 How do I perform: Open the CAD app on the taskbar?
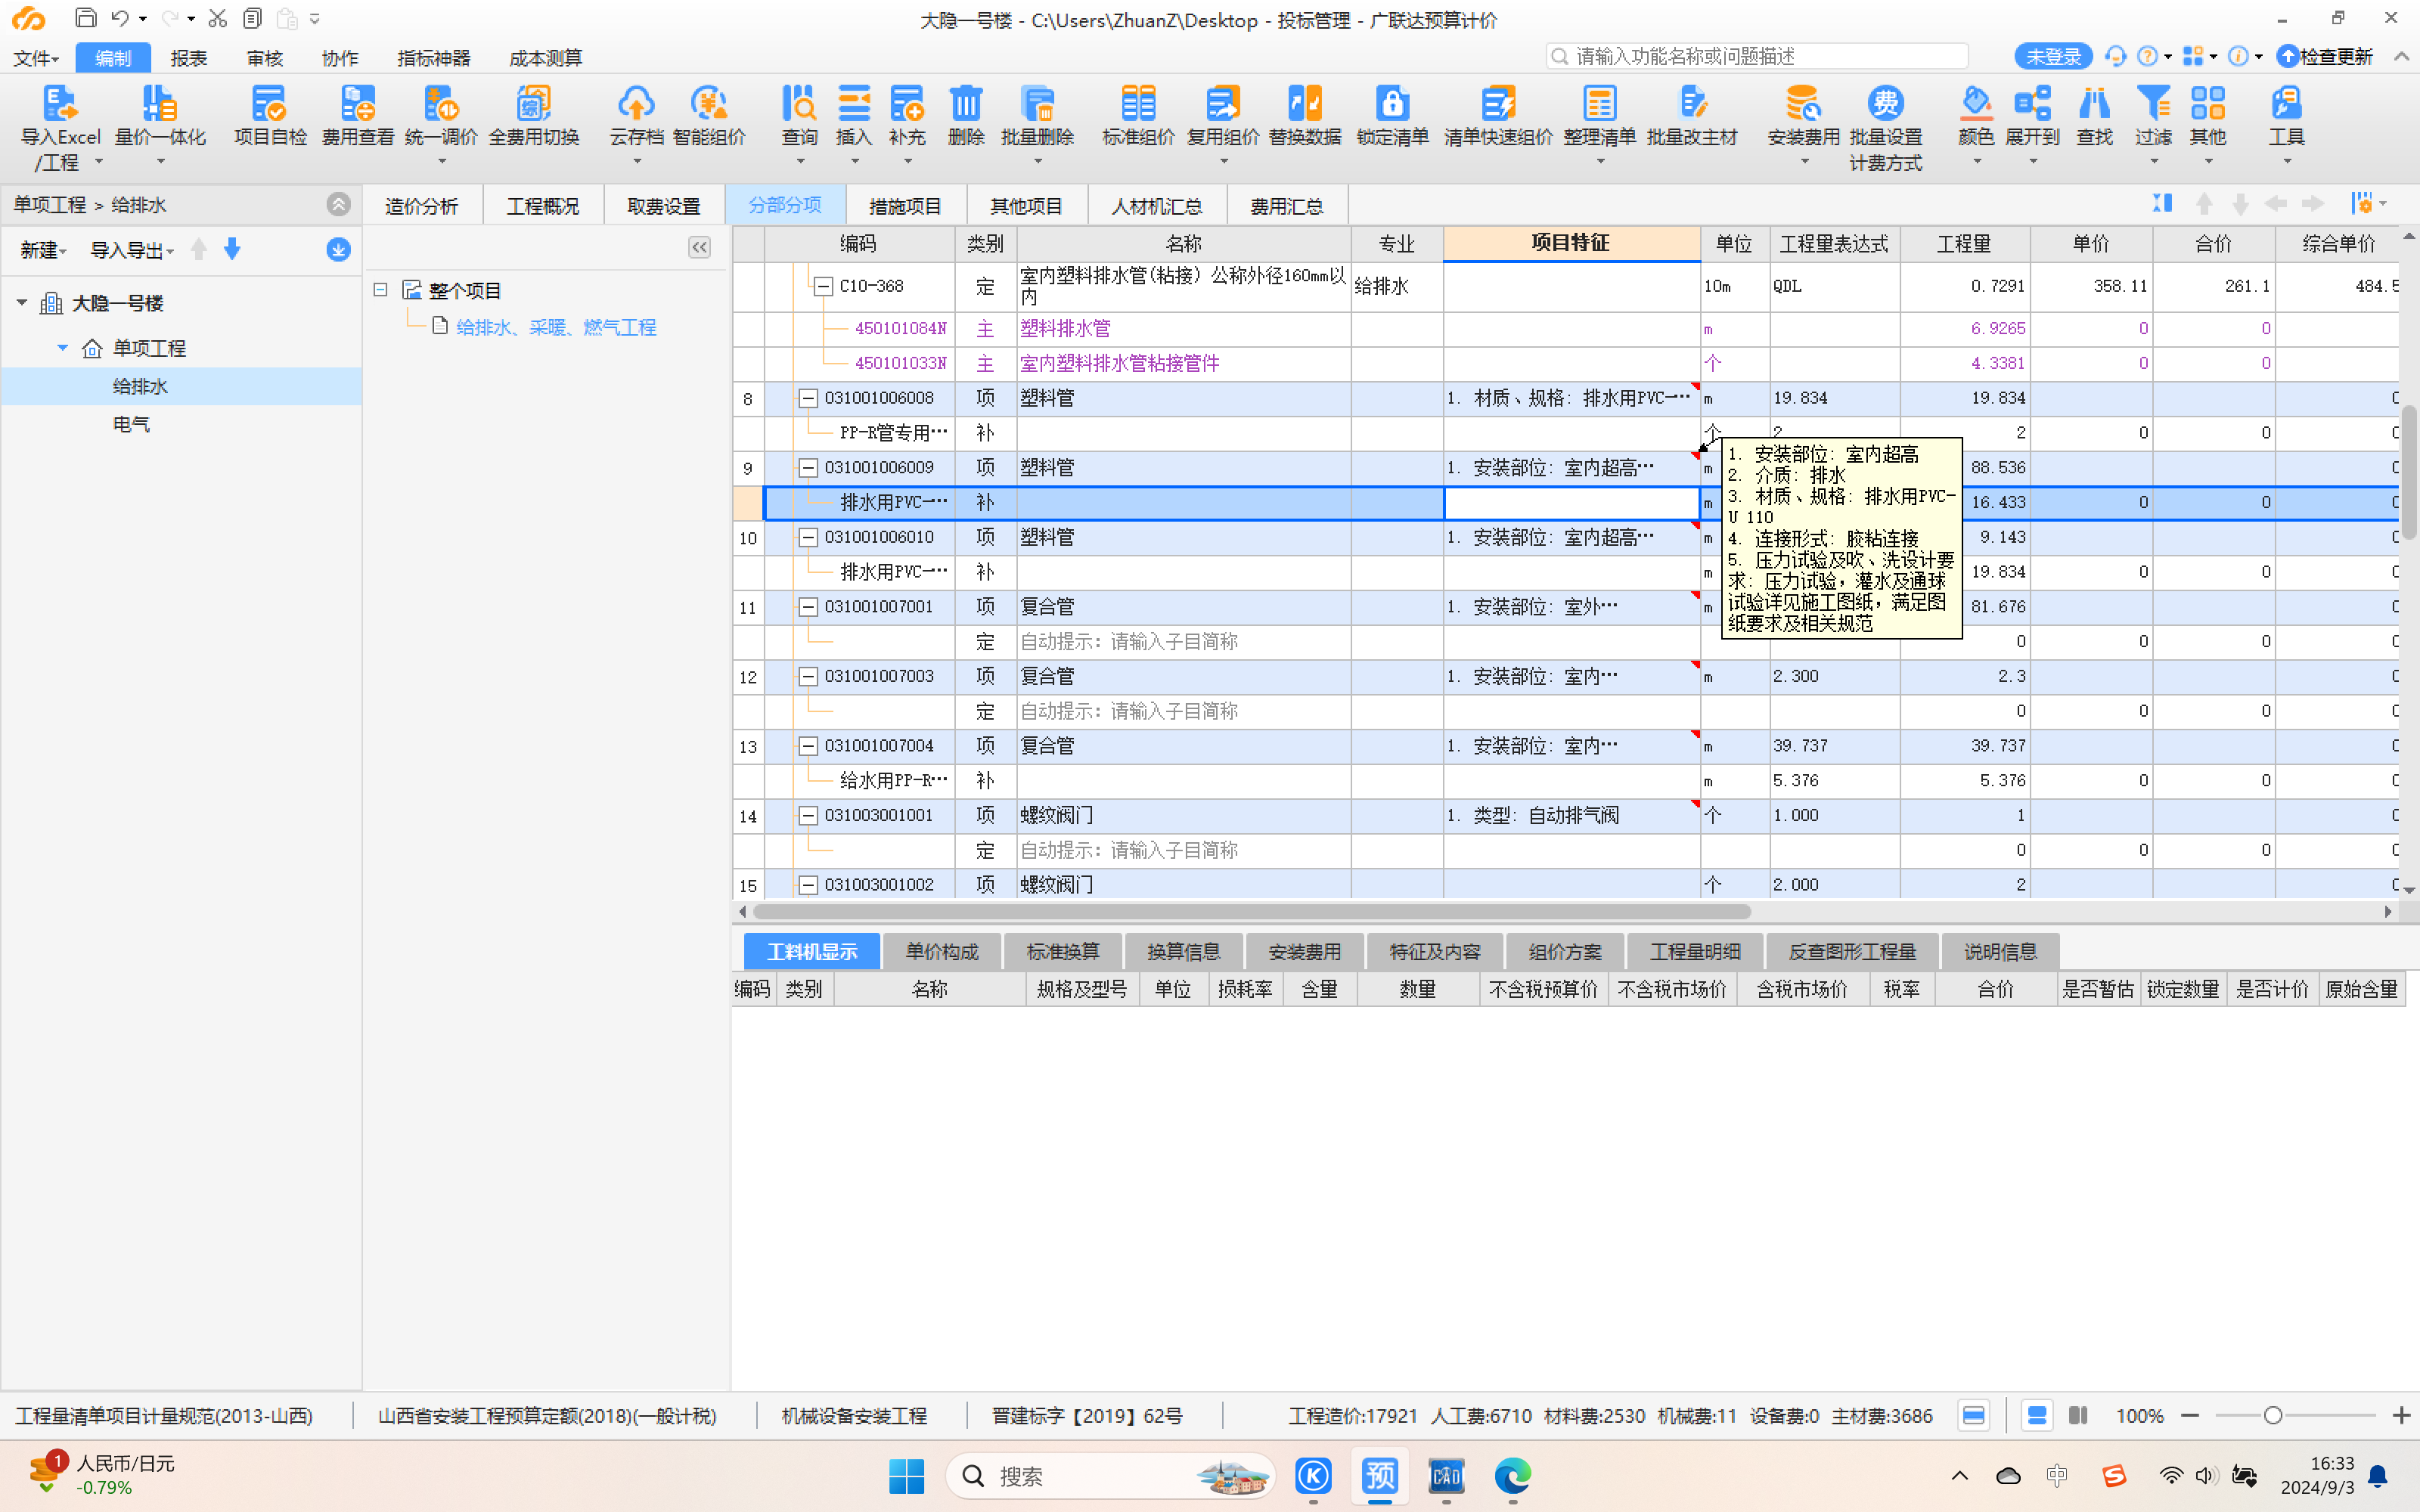[x=1446, y=1476]
